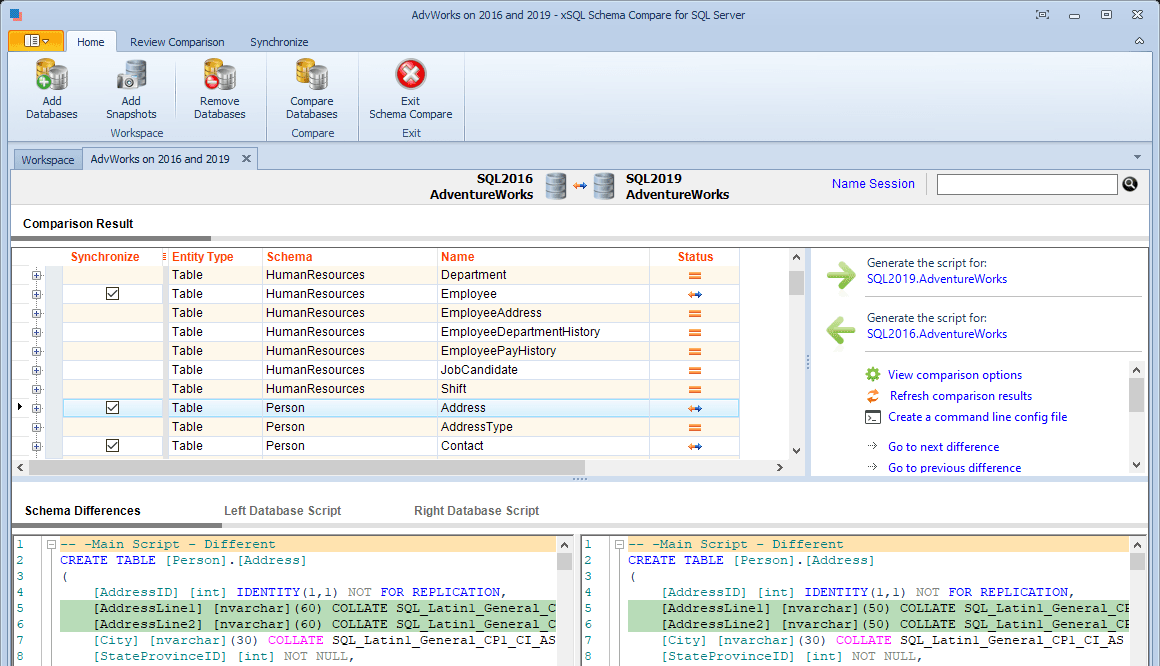1160x666 pixels.
Task: Open the View comparison options link
Action: point(955,375)
